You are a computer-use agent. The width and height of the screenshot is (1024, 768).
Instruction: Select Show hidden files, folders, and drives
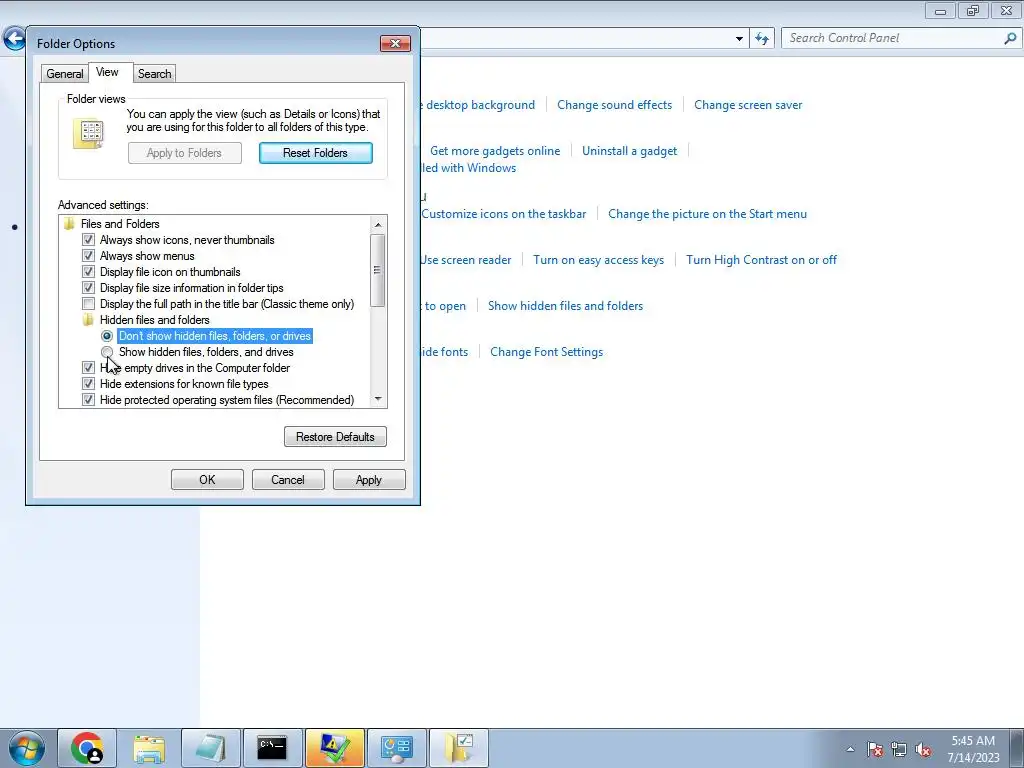tap(107, 352)
